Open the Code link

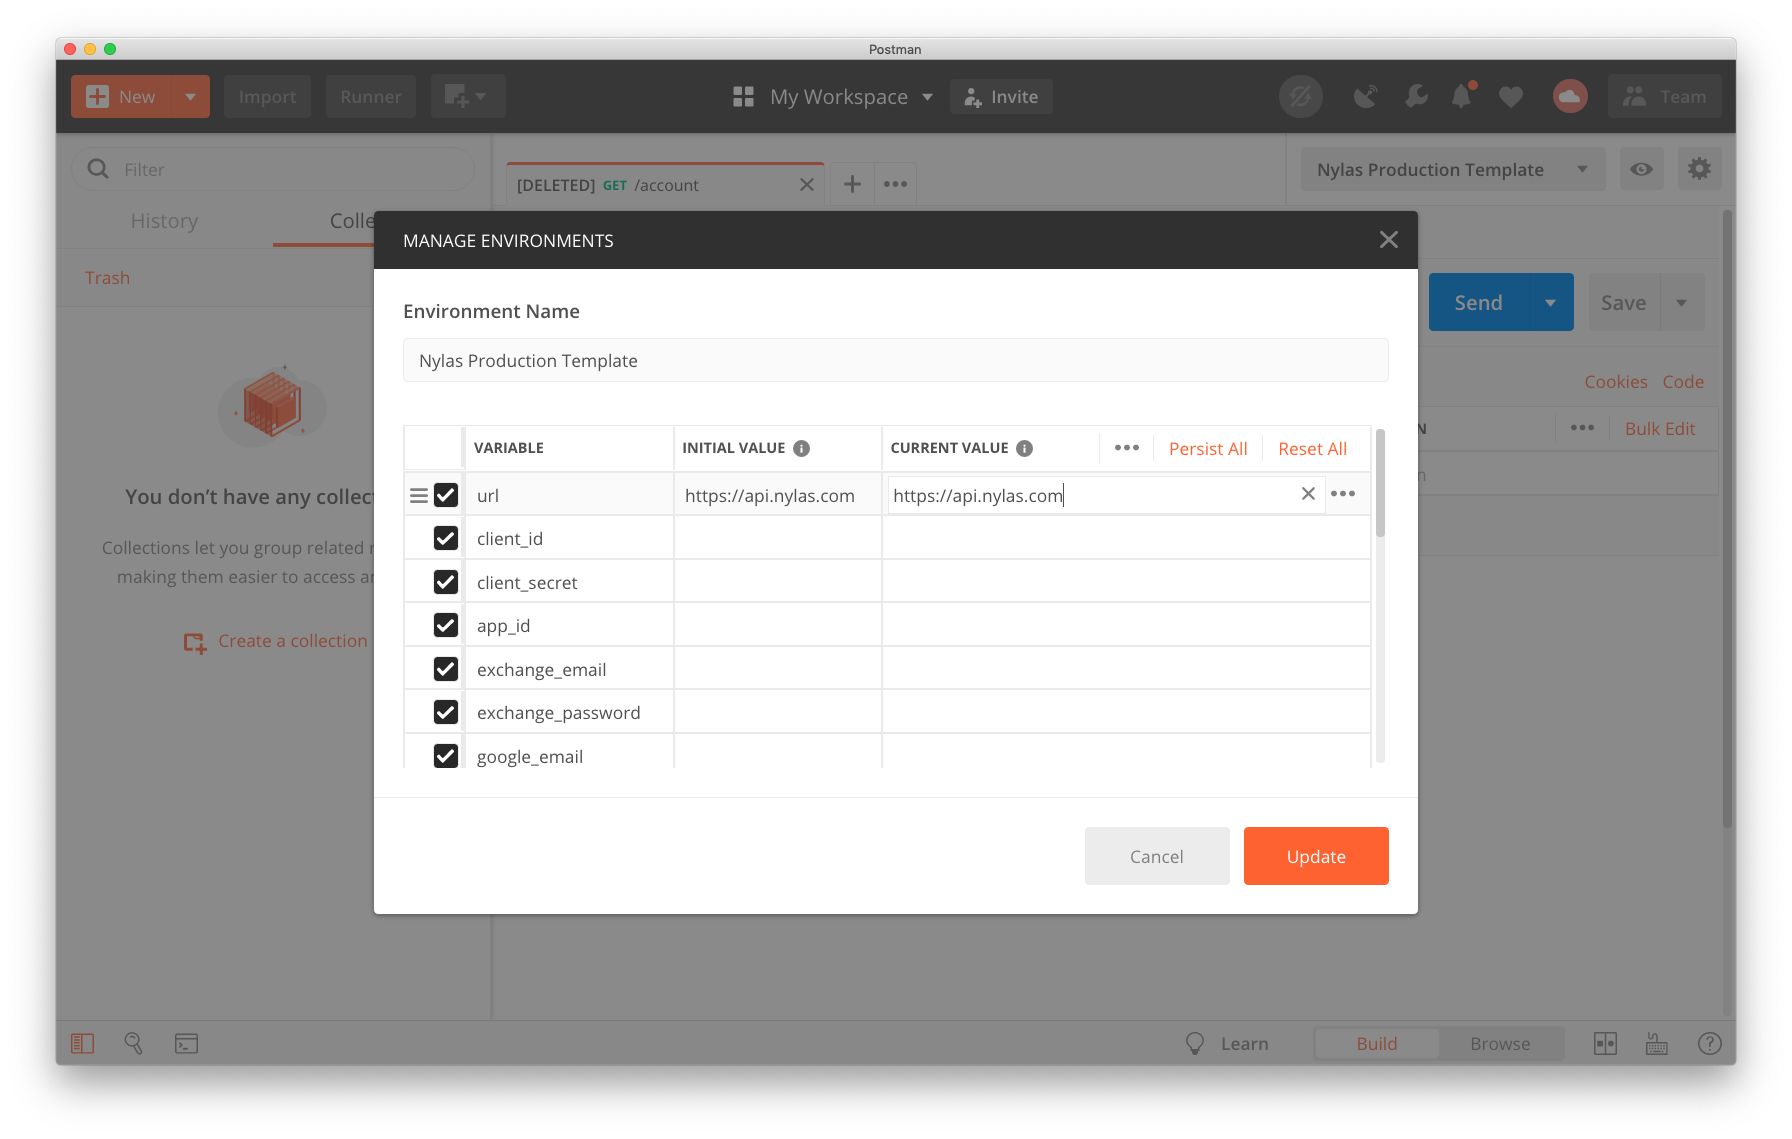(x=1683, y=382)
